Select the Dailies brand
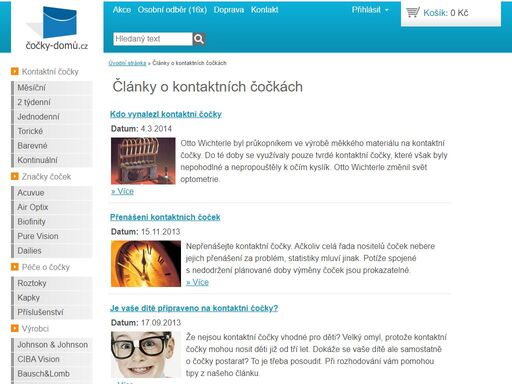 (x=52, y=251)
